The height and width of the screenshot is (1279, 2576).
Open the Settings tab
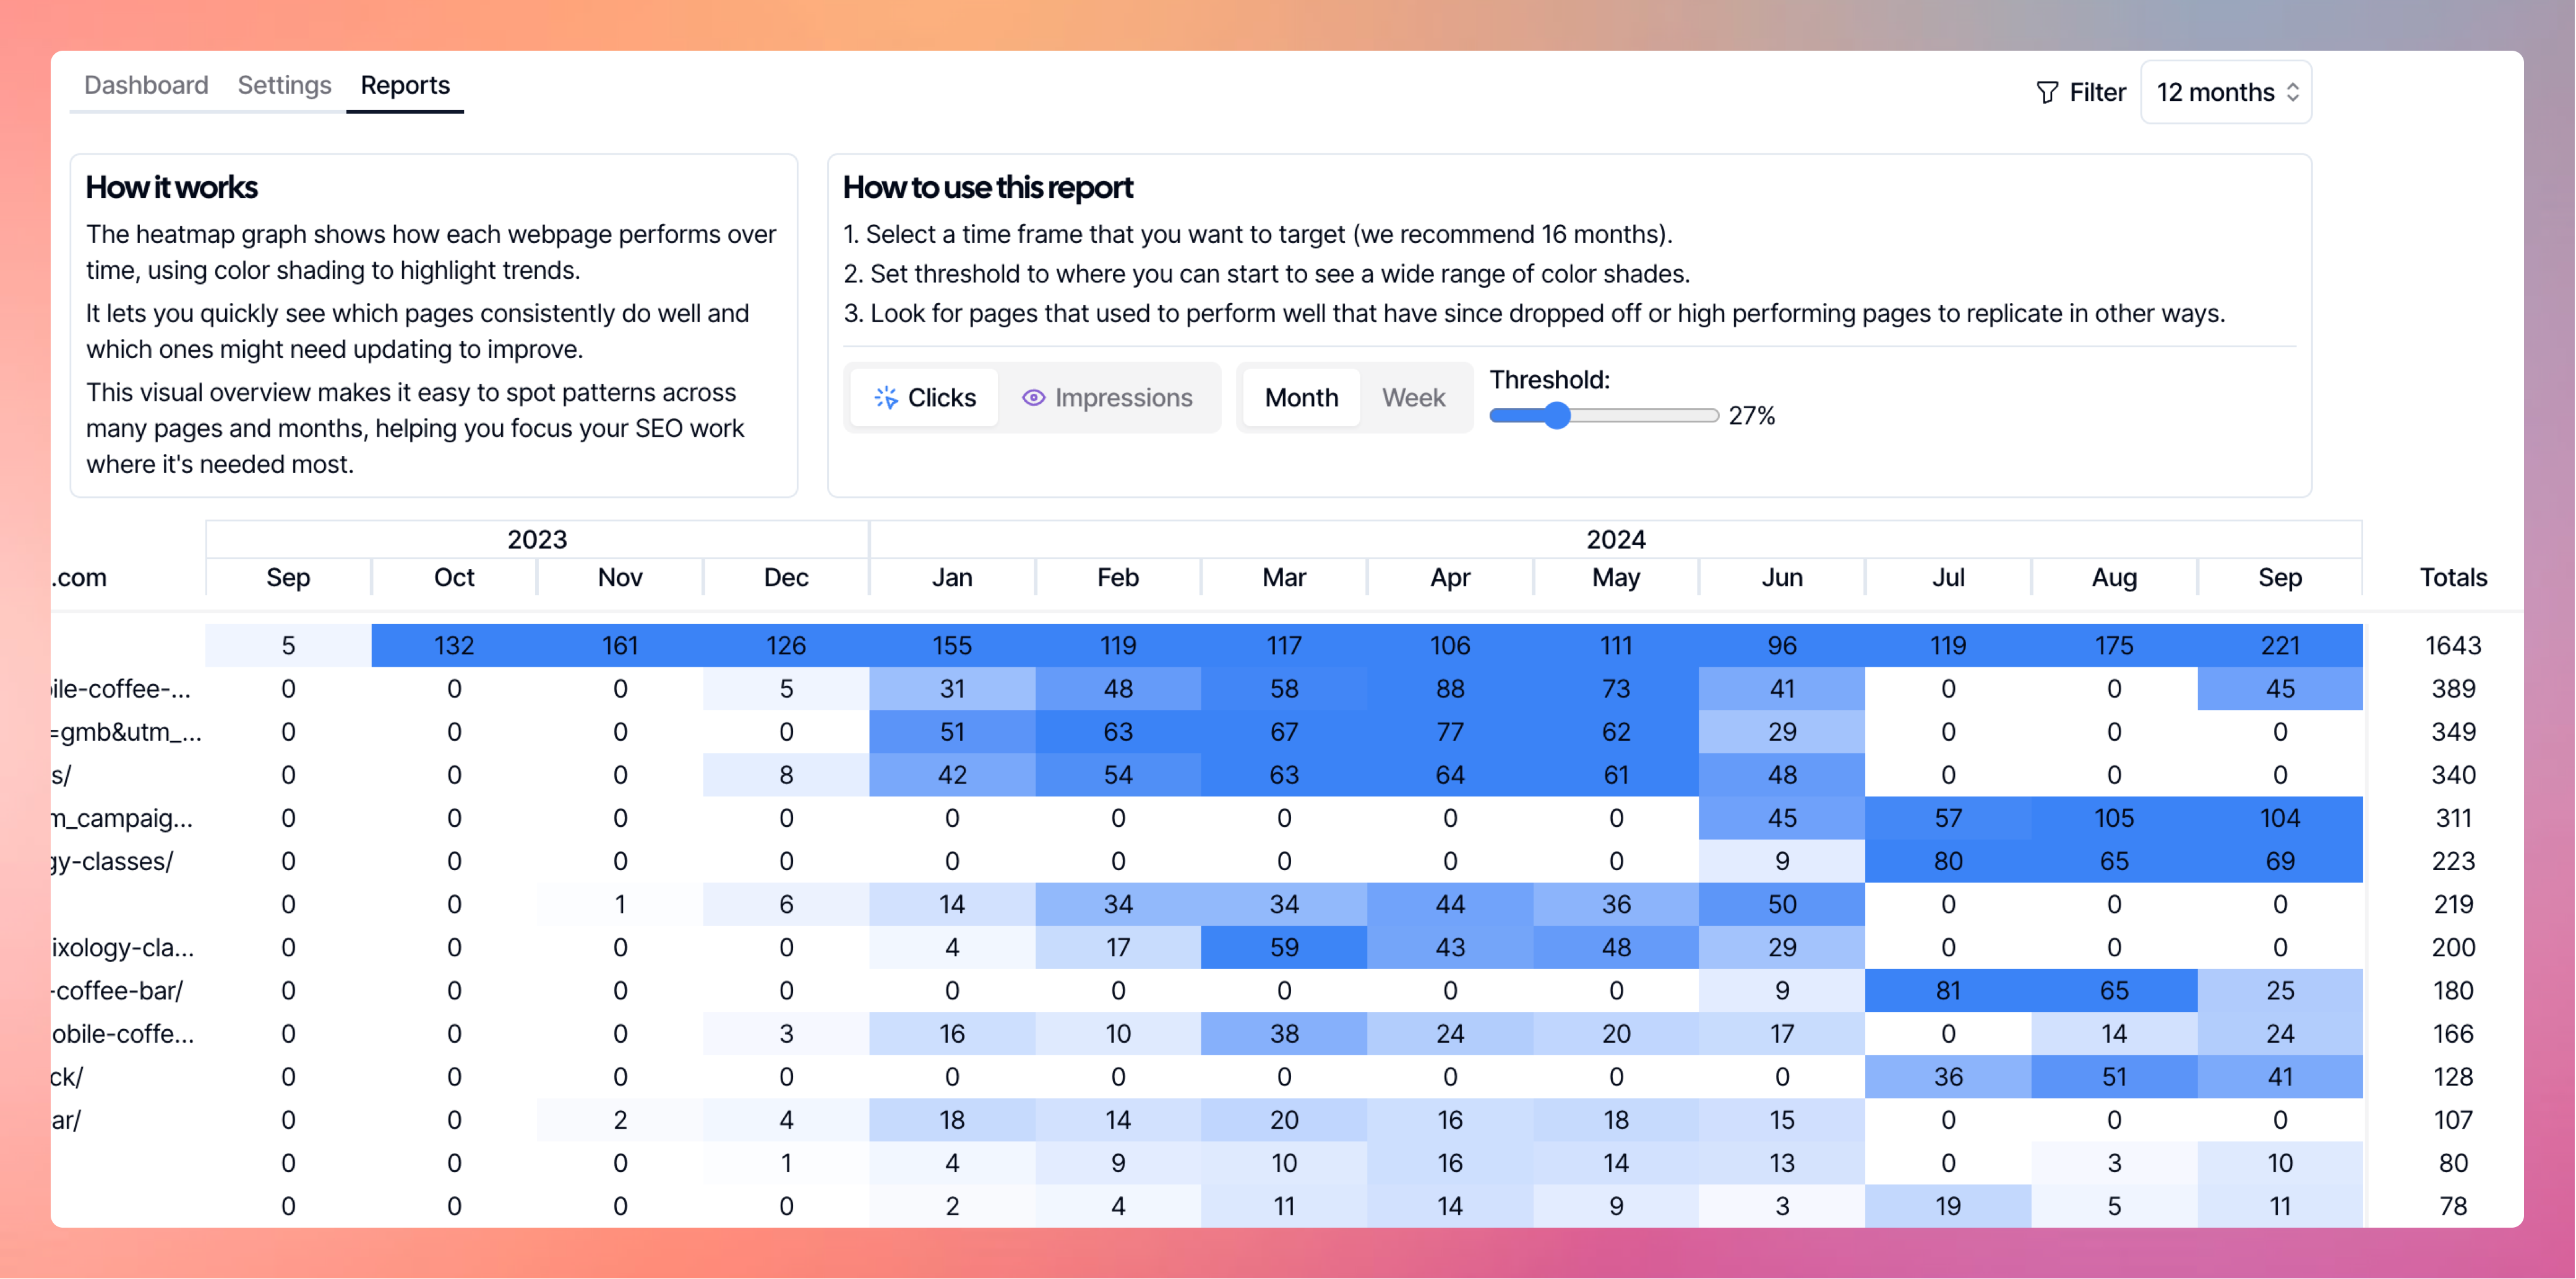(284, 85)
